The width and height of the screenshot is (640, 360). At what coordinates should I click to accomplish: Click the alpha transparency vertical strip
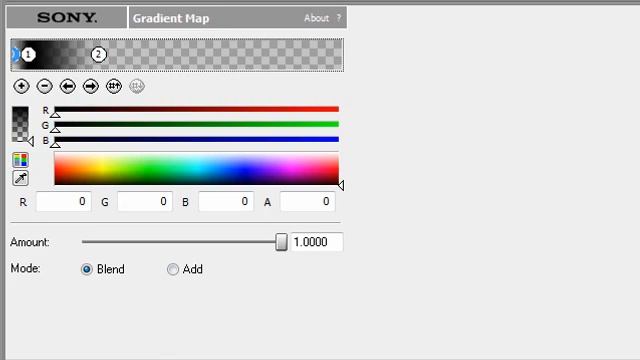tap(20, 124)
